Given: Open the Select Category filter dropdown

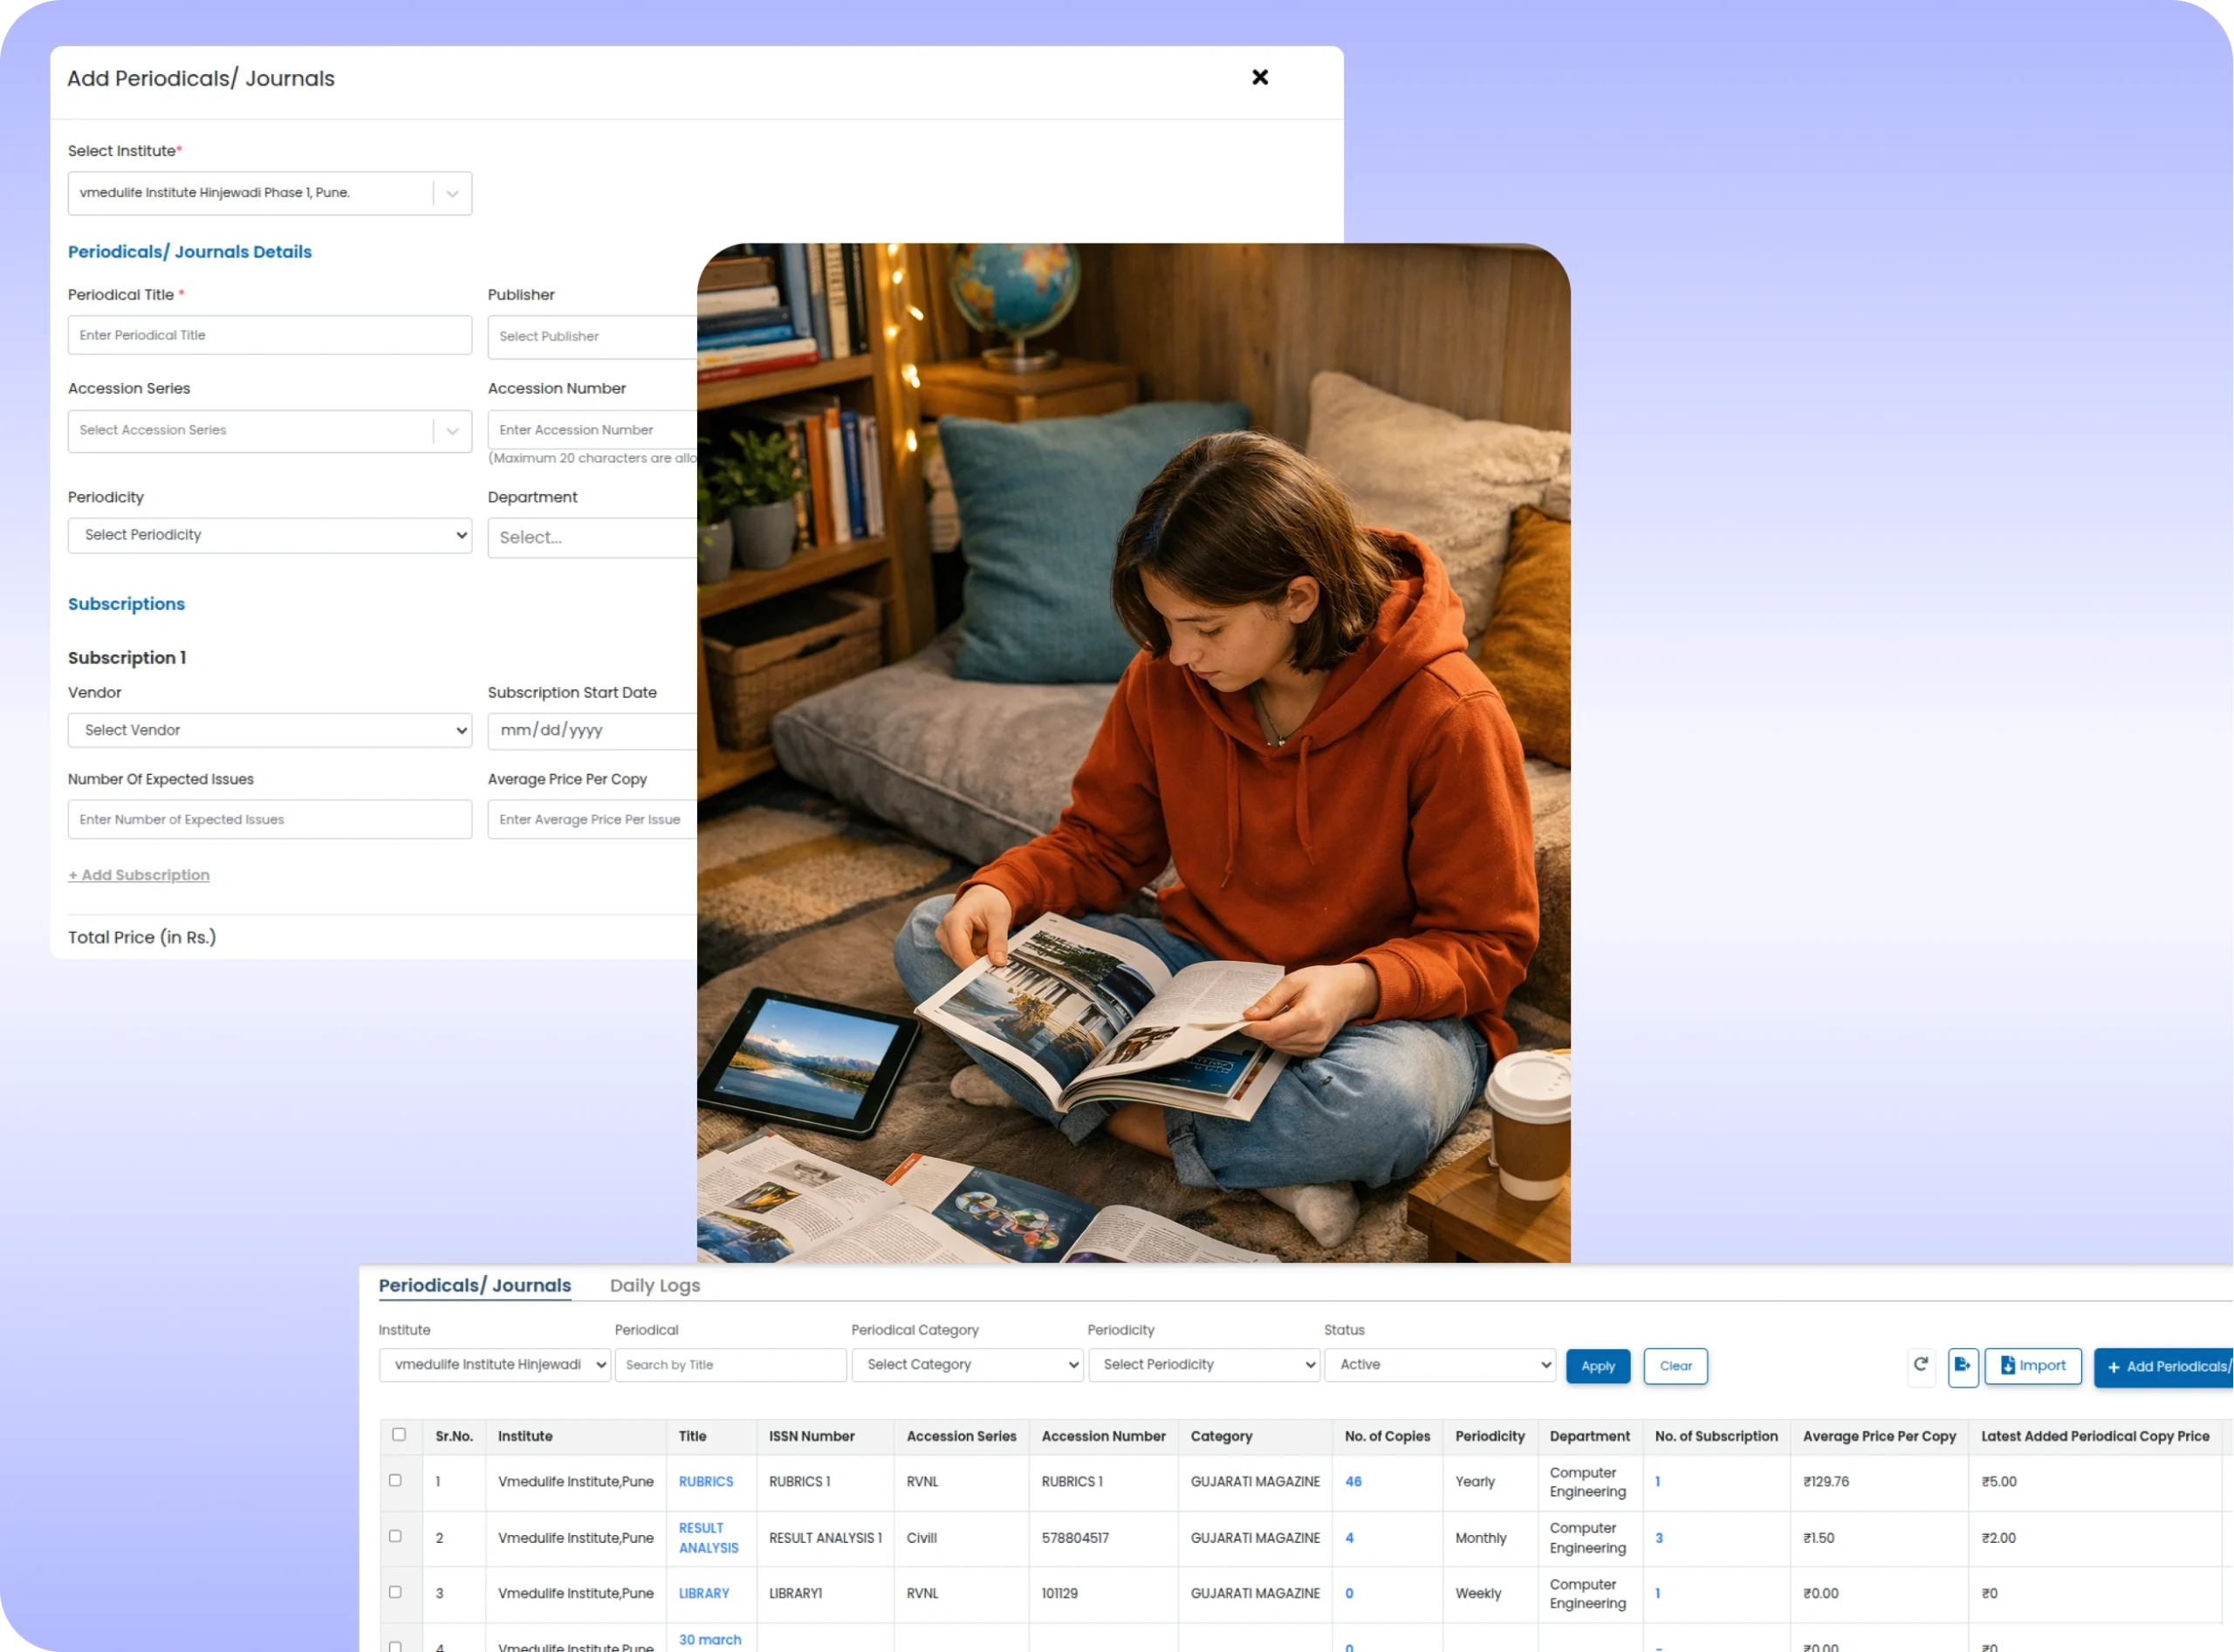Looking at the screenshot, I should pos(966,1365).
